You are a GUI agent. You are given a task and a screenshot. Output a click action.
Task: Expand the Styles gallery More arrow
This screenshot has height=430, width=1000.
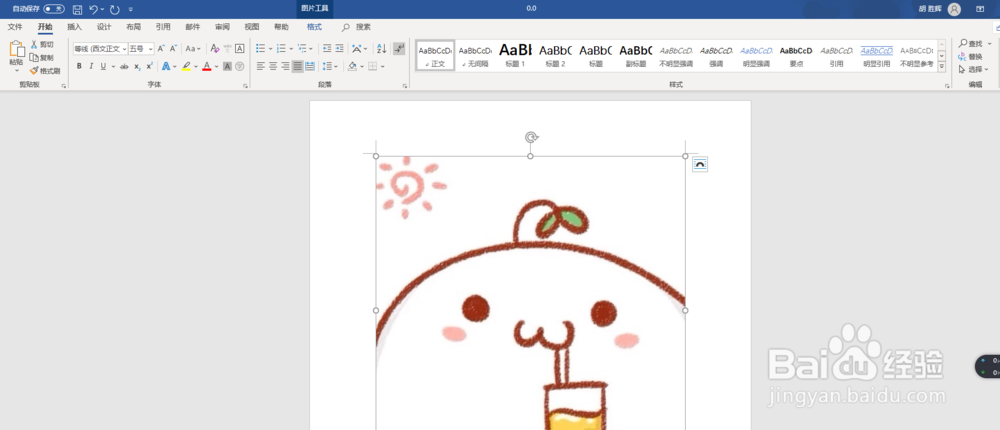(942, 66)
